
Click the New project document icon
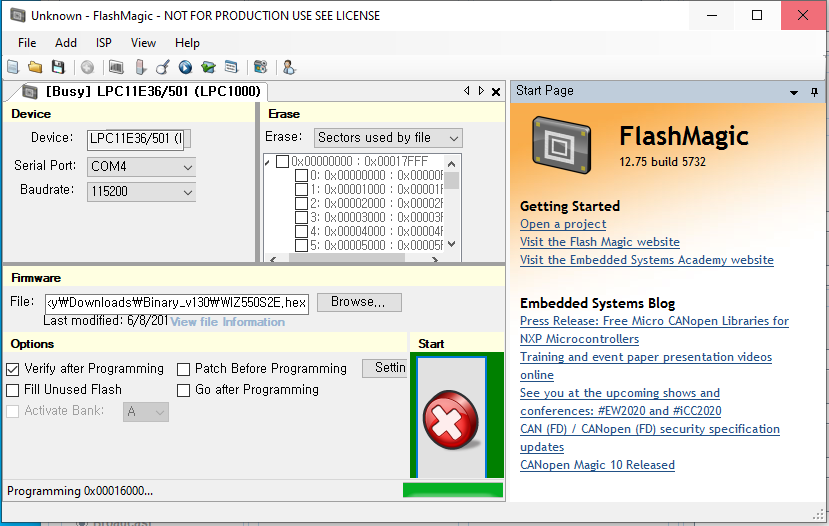coord(13,67)
